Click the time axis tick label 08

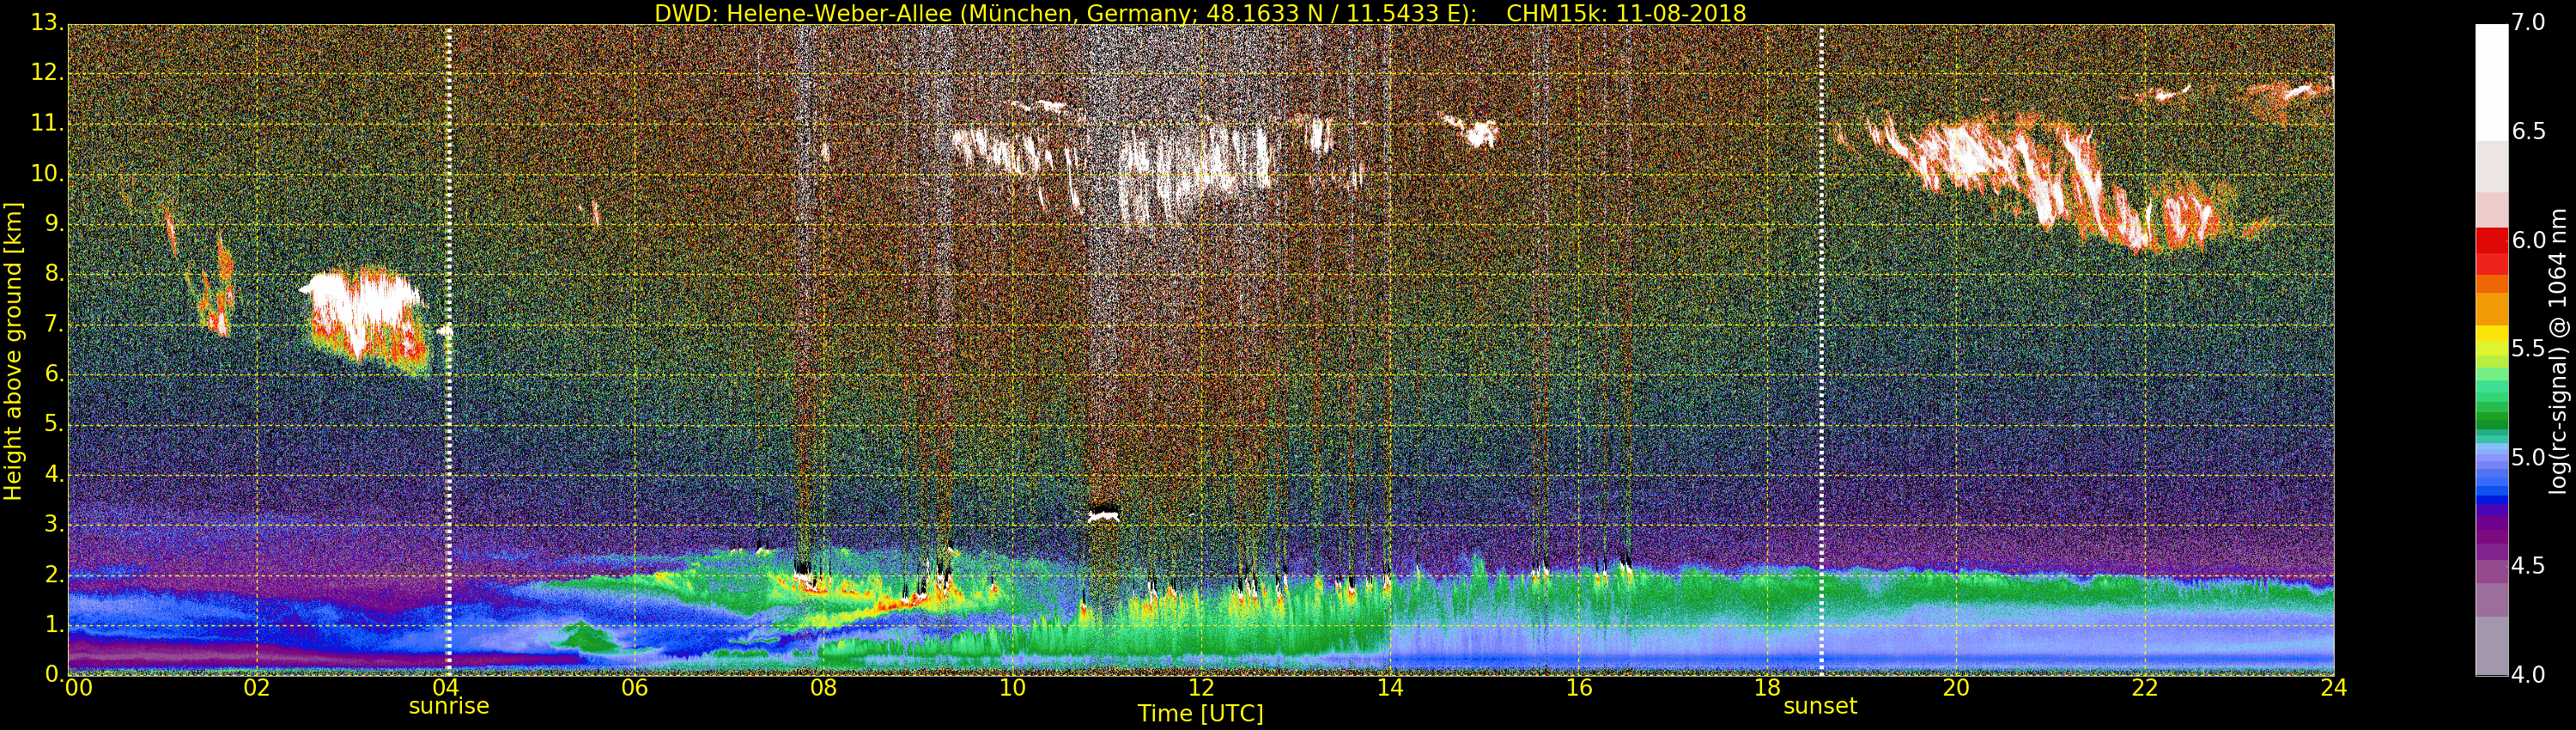click(x=824, y=688)
